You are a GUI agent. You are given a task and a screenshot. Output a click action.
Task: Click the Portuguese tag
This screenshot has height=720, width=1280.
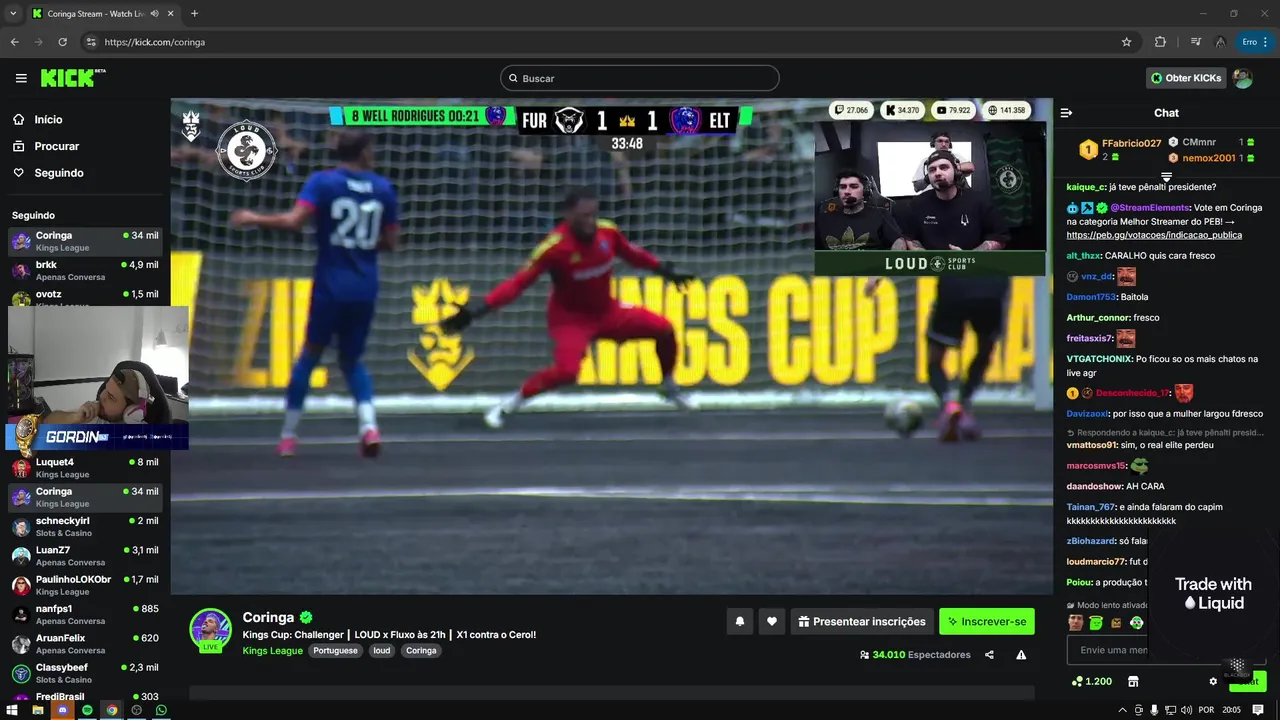click(x=335, y=651)
